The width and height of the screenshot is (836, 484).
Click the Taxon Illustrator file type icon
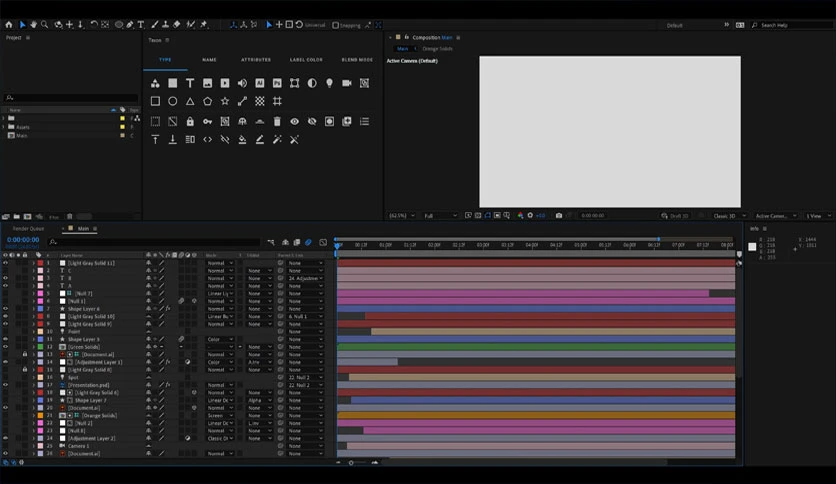click(260, 83)
